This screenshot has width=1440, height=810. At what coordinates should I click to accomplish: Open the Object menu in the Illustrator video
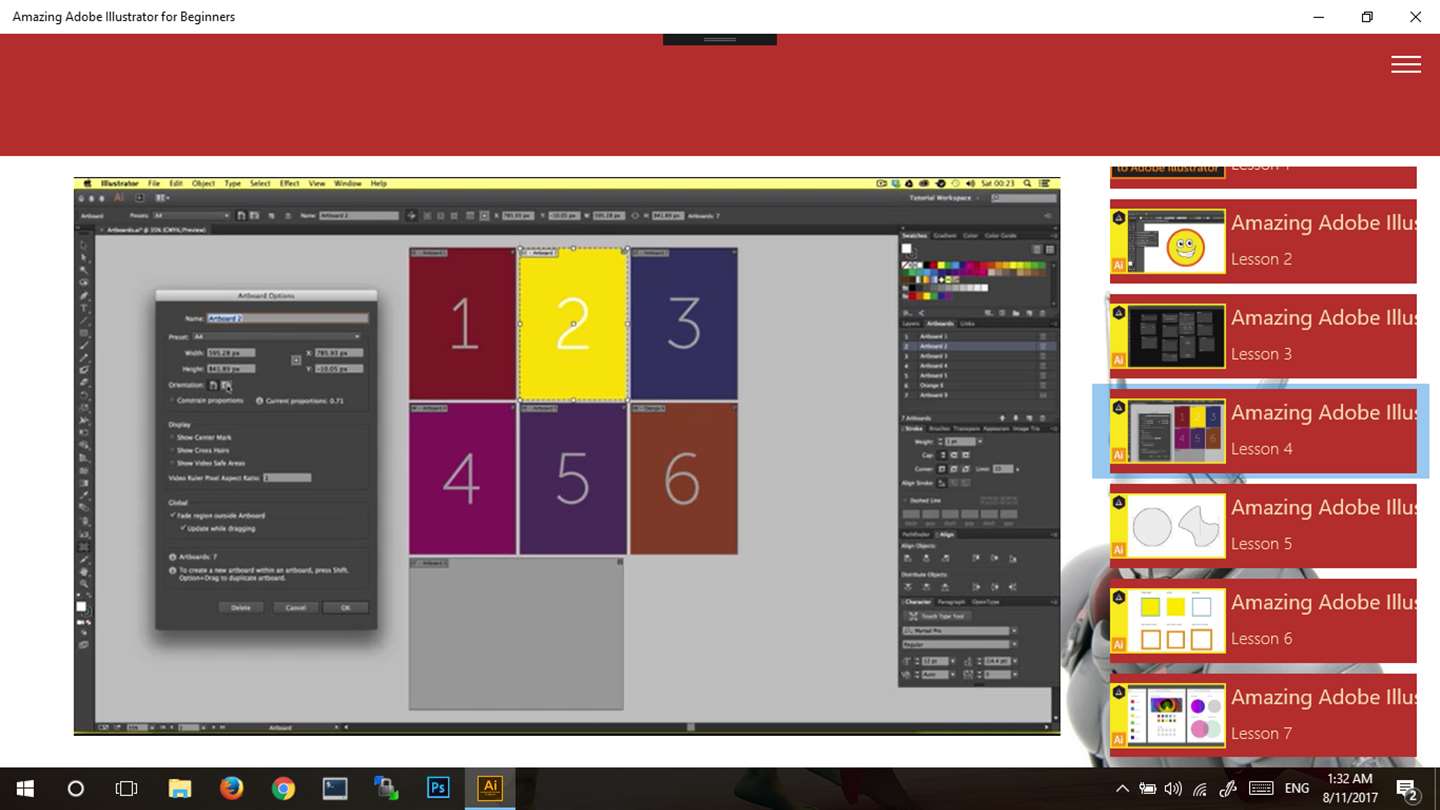click(203, 184)
